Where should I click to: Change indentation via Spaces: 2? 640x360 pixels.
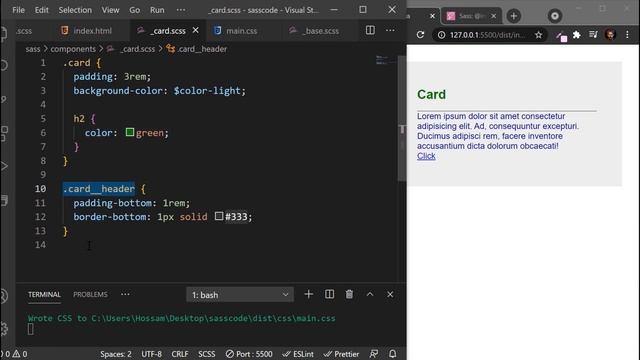click(x=116, y=354)
